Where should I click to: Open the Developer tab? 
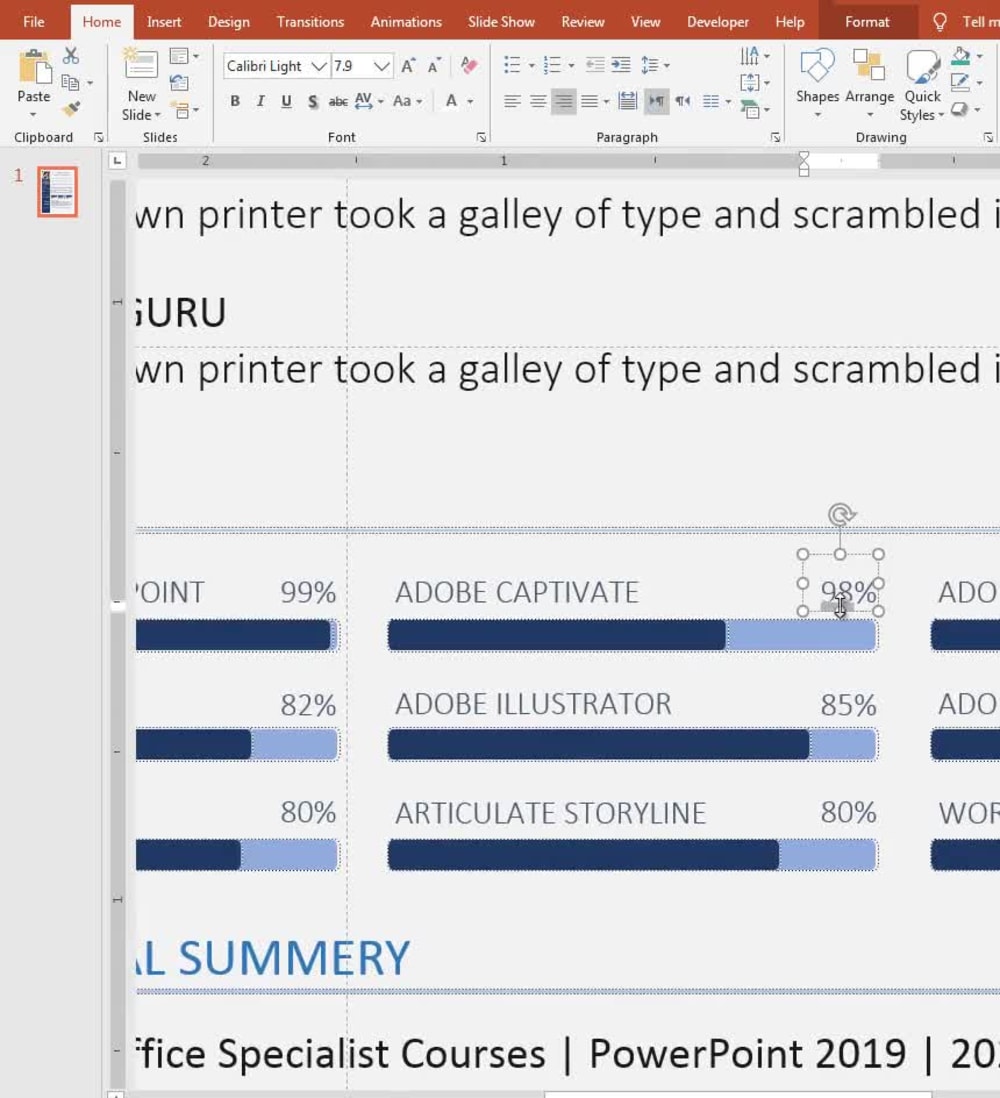pos(718,22)
